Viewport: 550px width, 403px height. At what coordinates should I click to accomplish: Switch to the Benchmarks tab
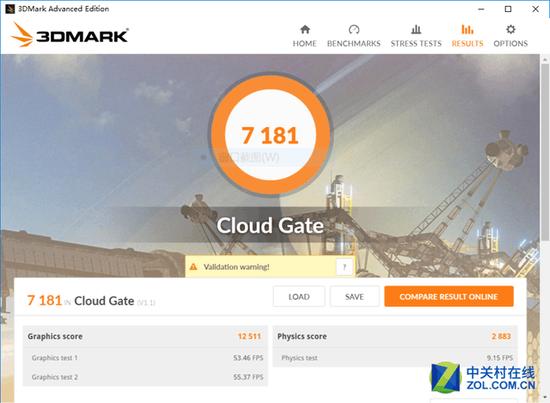pos(354,36)
